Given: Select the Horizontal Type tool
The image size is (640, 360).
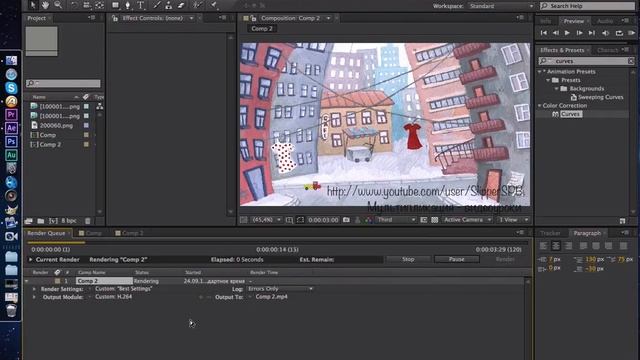Looking at the screenshot, I should [x=141, y=5].
